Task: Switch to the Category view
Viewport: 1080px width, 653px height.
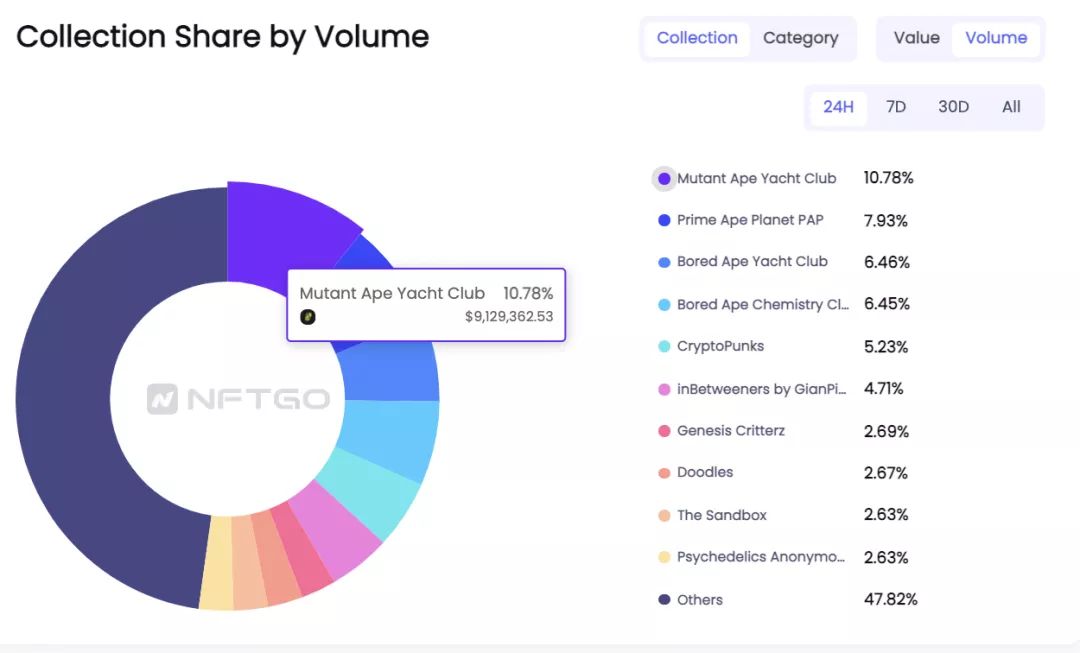Action: (x=800, y=38)
